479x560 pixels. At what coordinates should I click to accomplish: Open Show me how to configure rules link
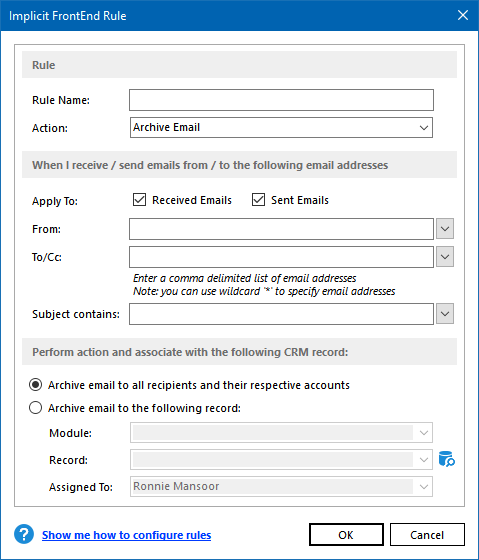pyautogui.click(x=126, y=535)
